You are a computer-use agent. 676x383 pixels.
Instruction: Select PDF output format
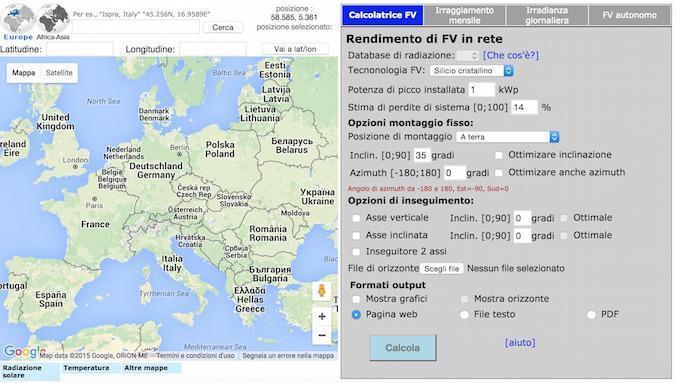591,315
